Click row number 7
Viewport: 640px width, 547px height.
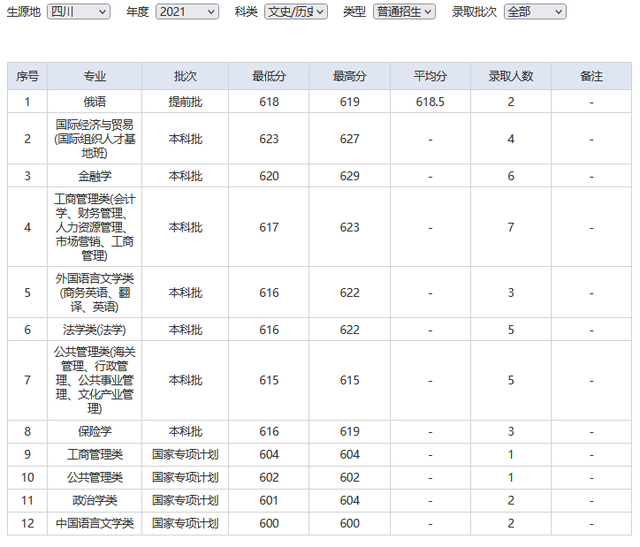pyautogui.click(x=27, y=380)
